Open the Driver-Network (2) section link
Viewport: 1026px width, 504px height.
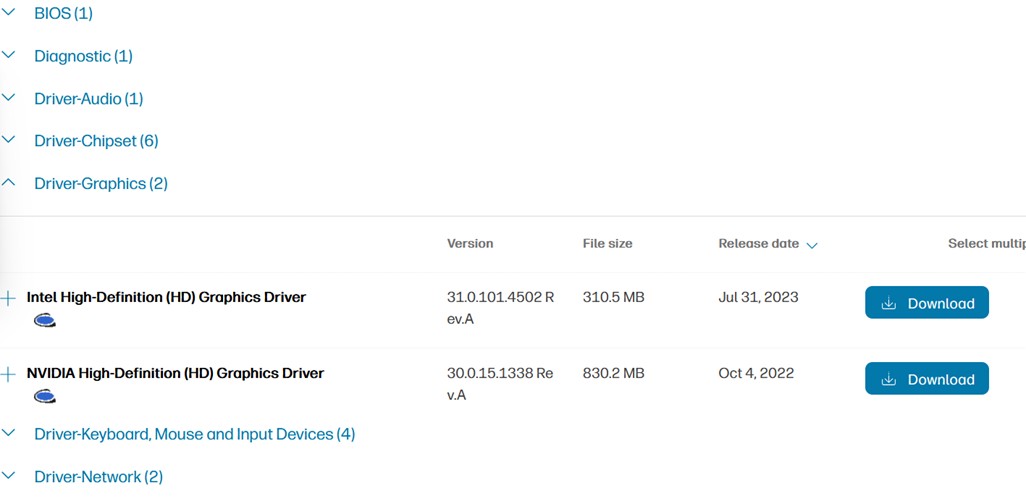[x=98, y=477]
